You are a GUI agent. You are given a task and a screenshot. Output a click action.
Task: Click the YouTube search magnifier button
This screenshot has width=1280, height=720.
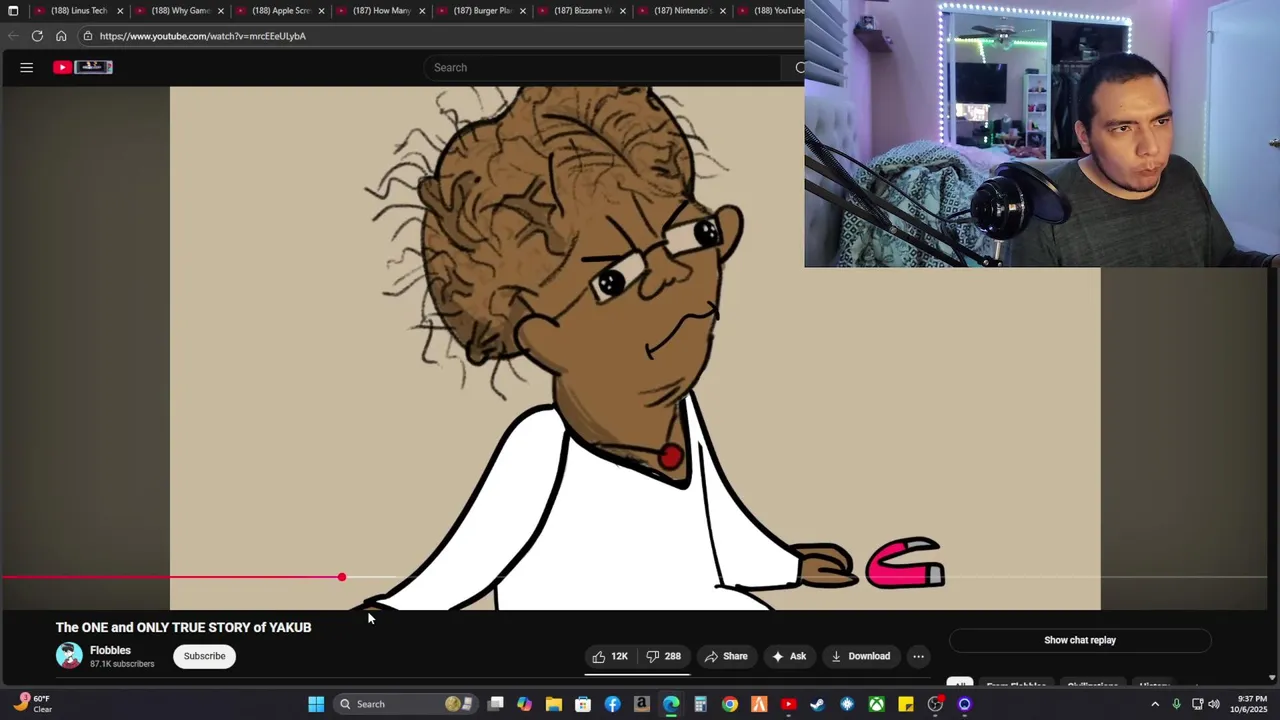(799, 67)
